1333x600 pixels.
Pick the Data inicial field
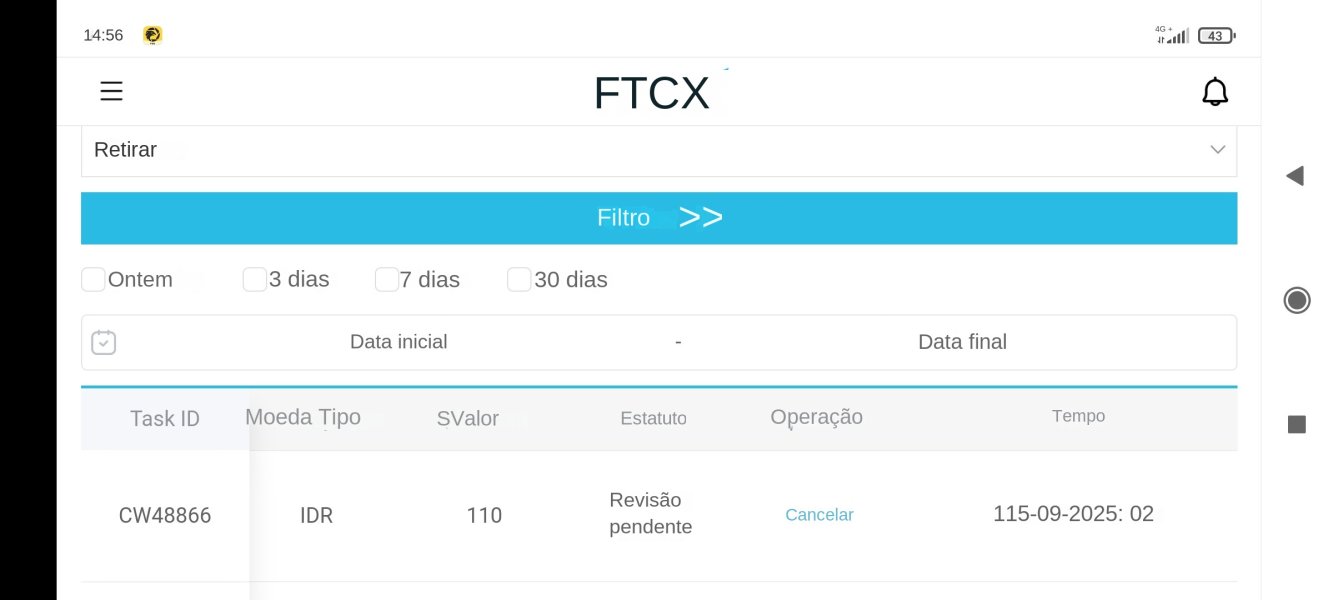[398, 342]
